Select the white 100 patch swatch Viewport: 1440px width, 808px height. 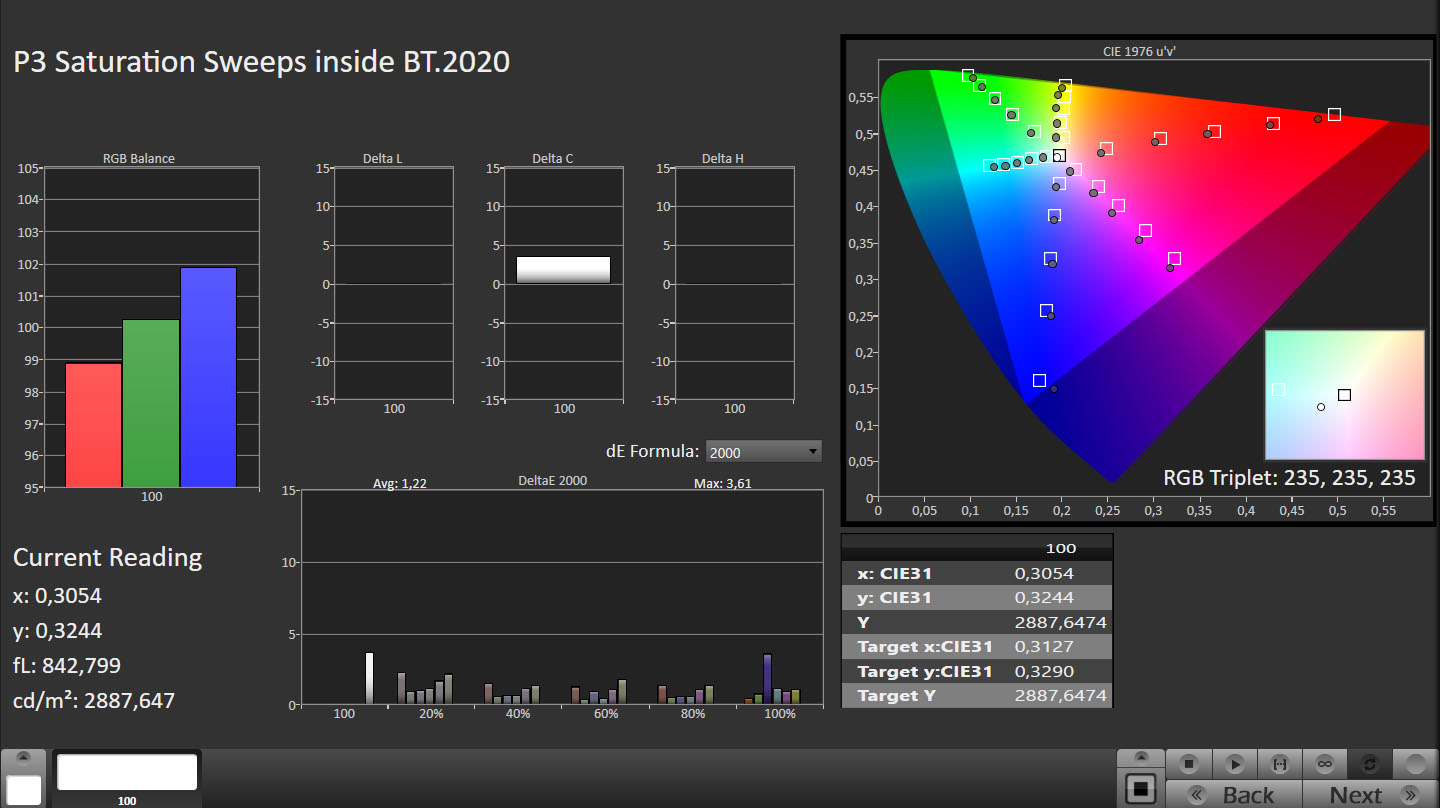click(127, 773)
